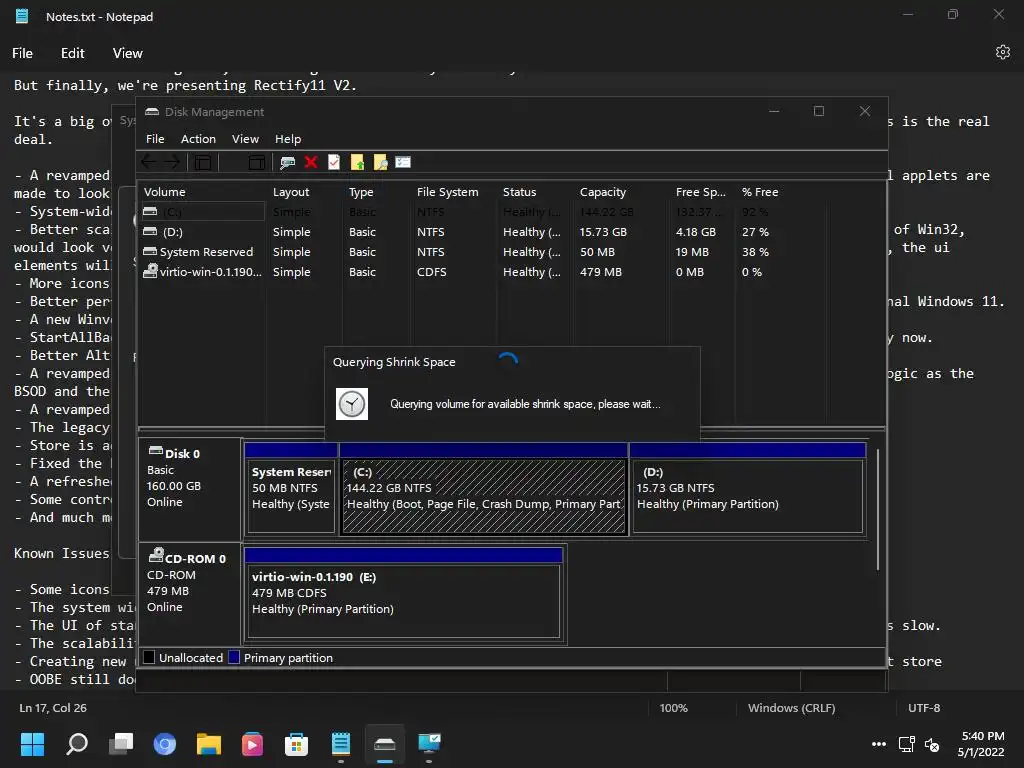Sort by the File System column header
Screen dimensions: 1024x768
[x=454, y=192]
